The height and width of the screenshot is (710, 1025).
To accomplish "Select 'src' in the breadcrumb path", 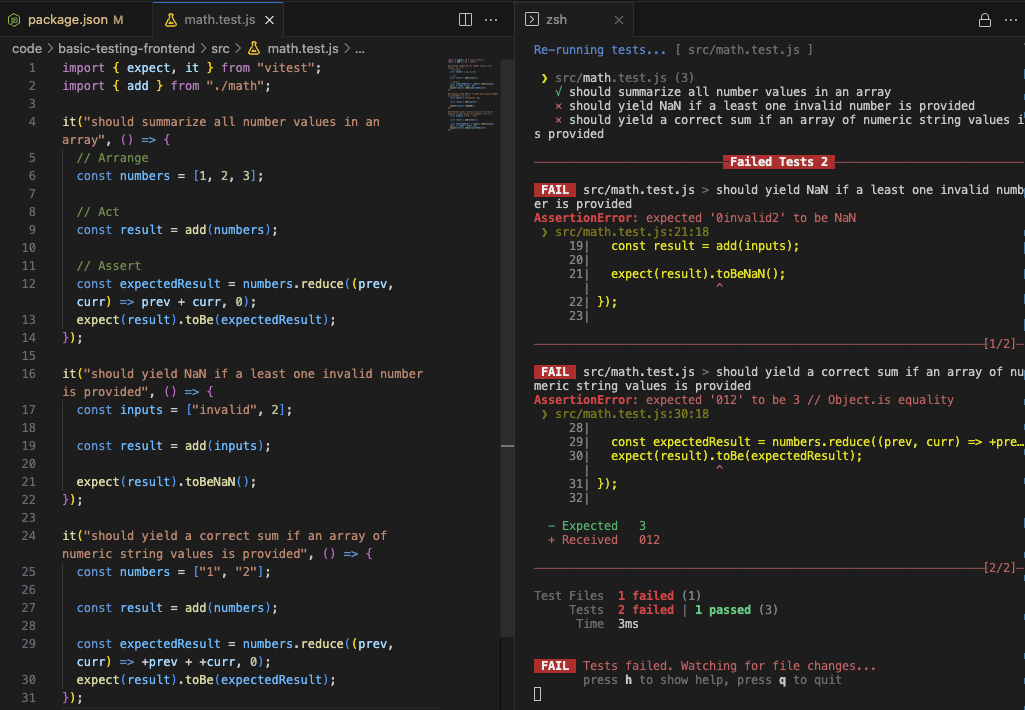I will pos(220,48).
